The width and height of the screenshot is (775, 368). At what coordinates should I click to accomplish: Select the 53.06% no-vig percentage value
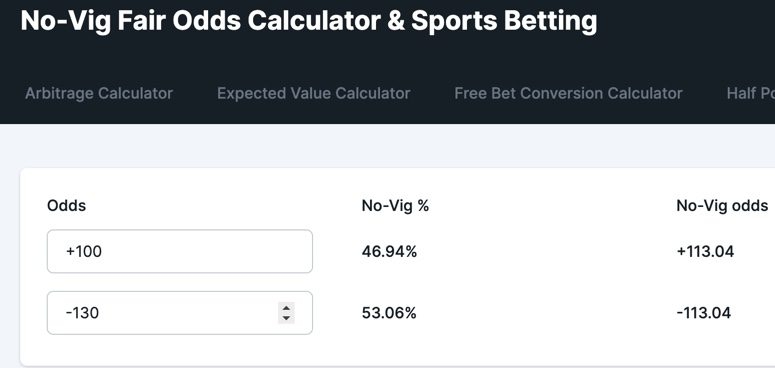tap(389, 313)
